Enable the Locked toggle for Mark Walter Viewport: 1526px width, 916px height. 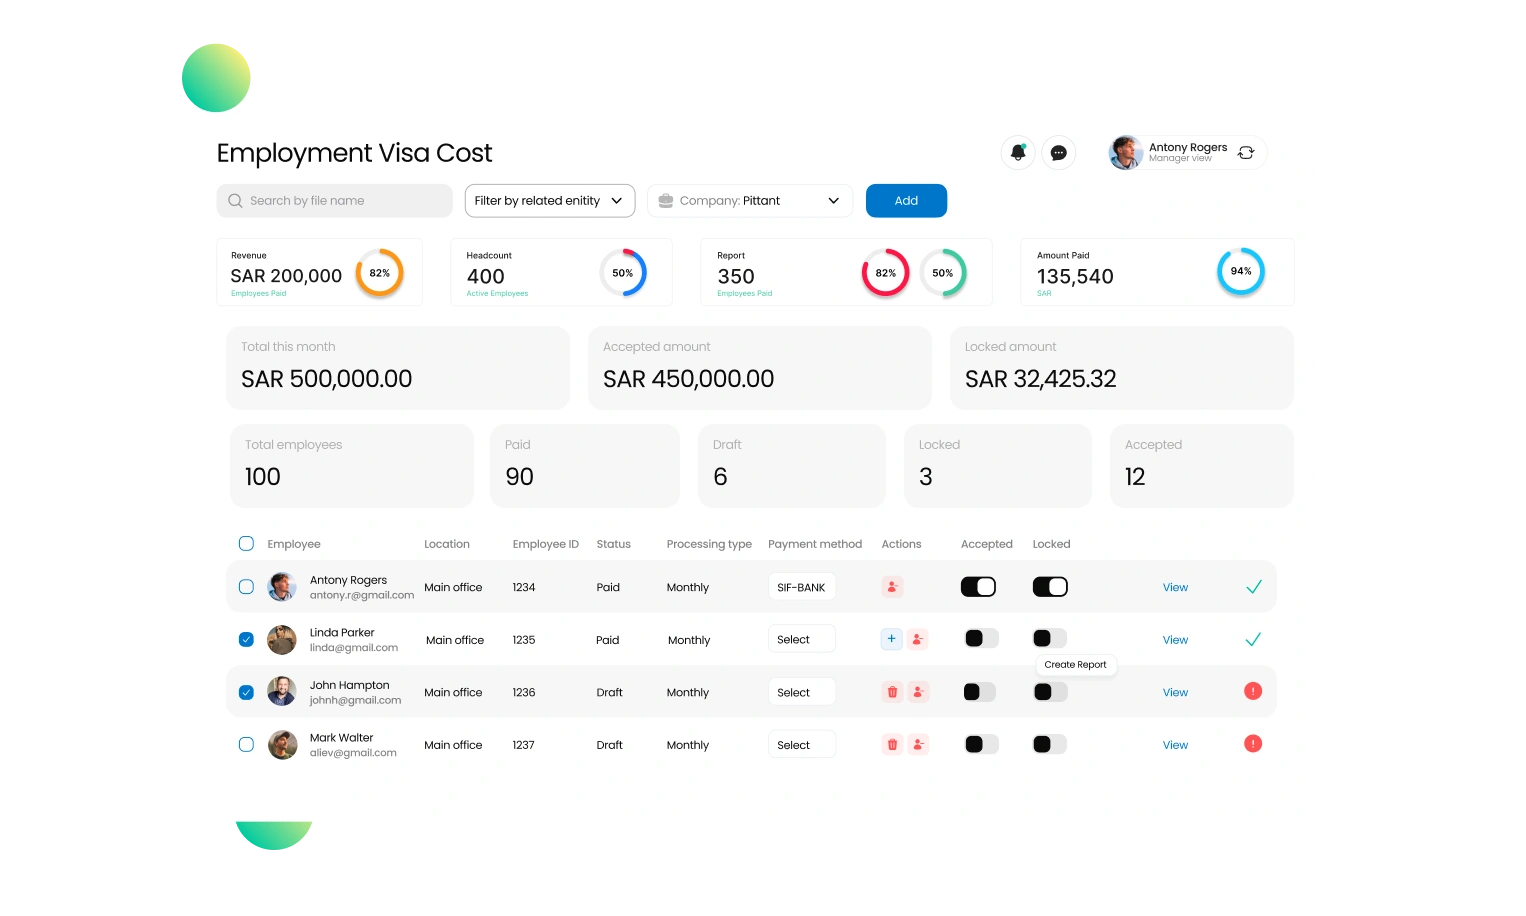click(x=1049, y=744)
